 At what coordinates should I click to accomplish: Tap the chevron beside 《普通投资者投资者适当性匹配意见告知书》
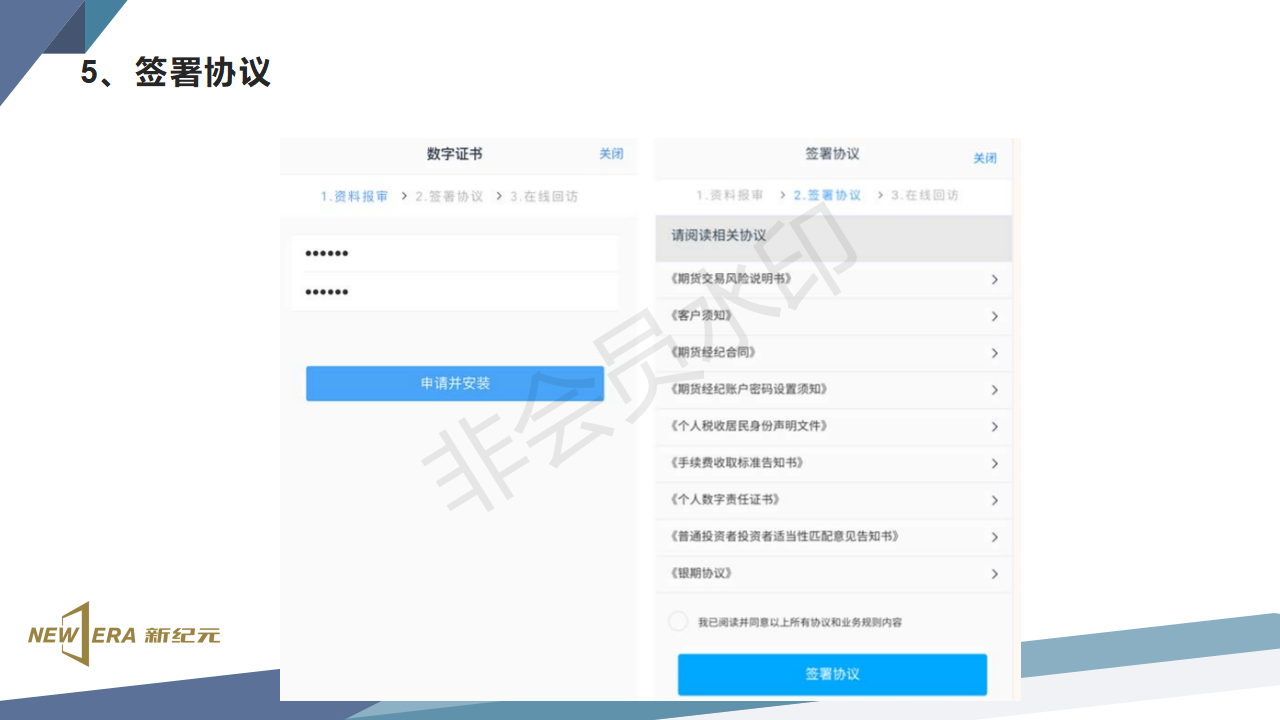pos(994,537)
